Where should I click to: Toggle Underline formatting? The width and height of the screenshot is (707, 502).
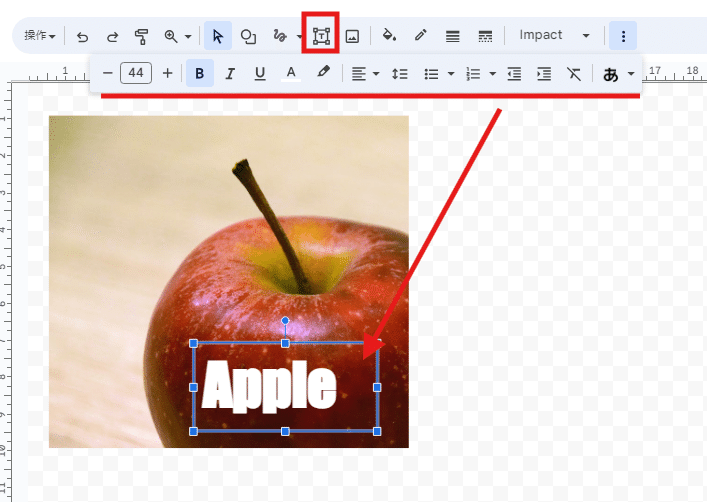(x=260, y=74)
